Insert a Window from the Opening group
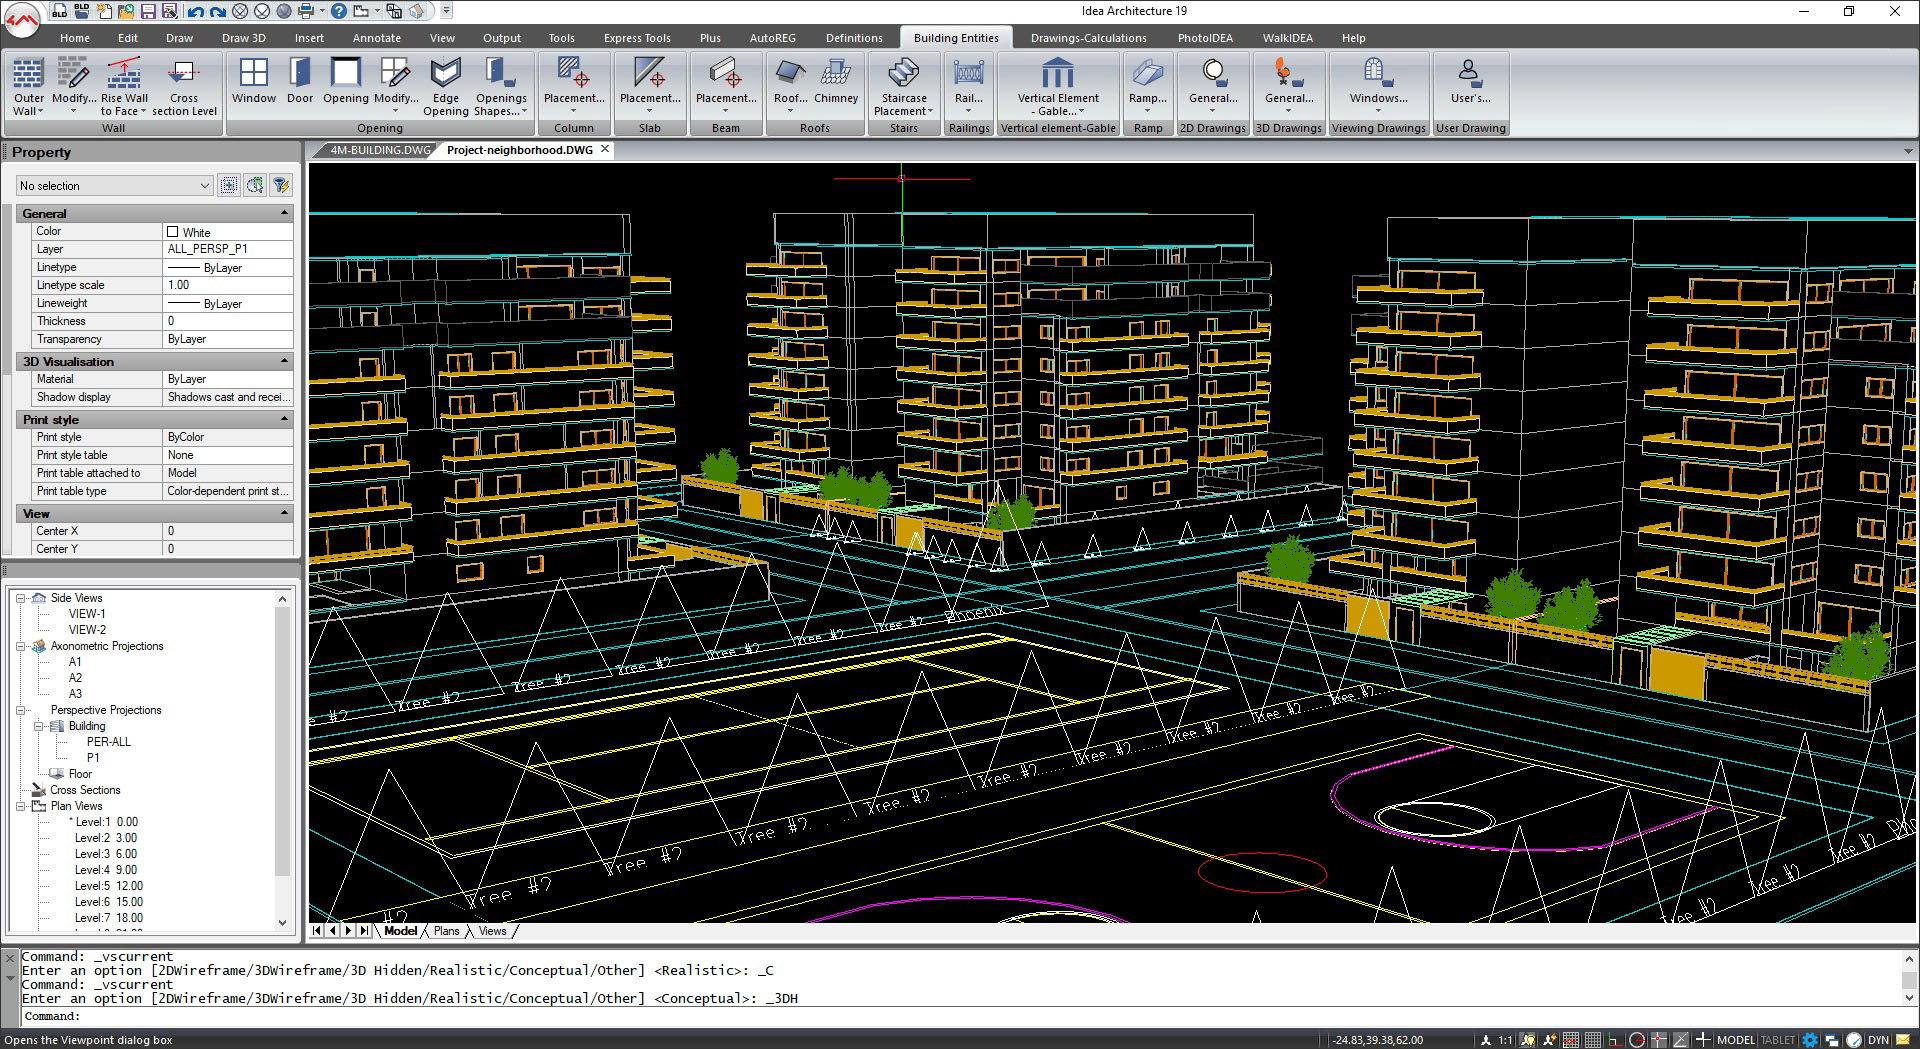The height and width of the screenshot is (1049, 1920). 254,80
